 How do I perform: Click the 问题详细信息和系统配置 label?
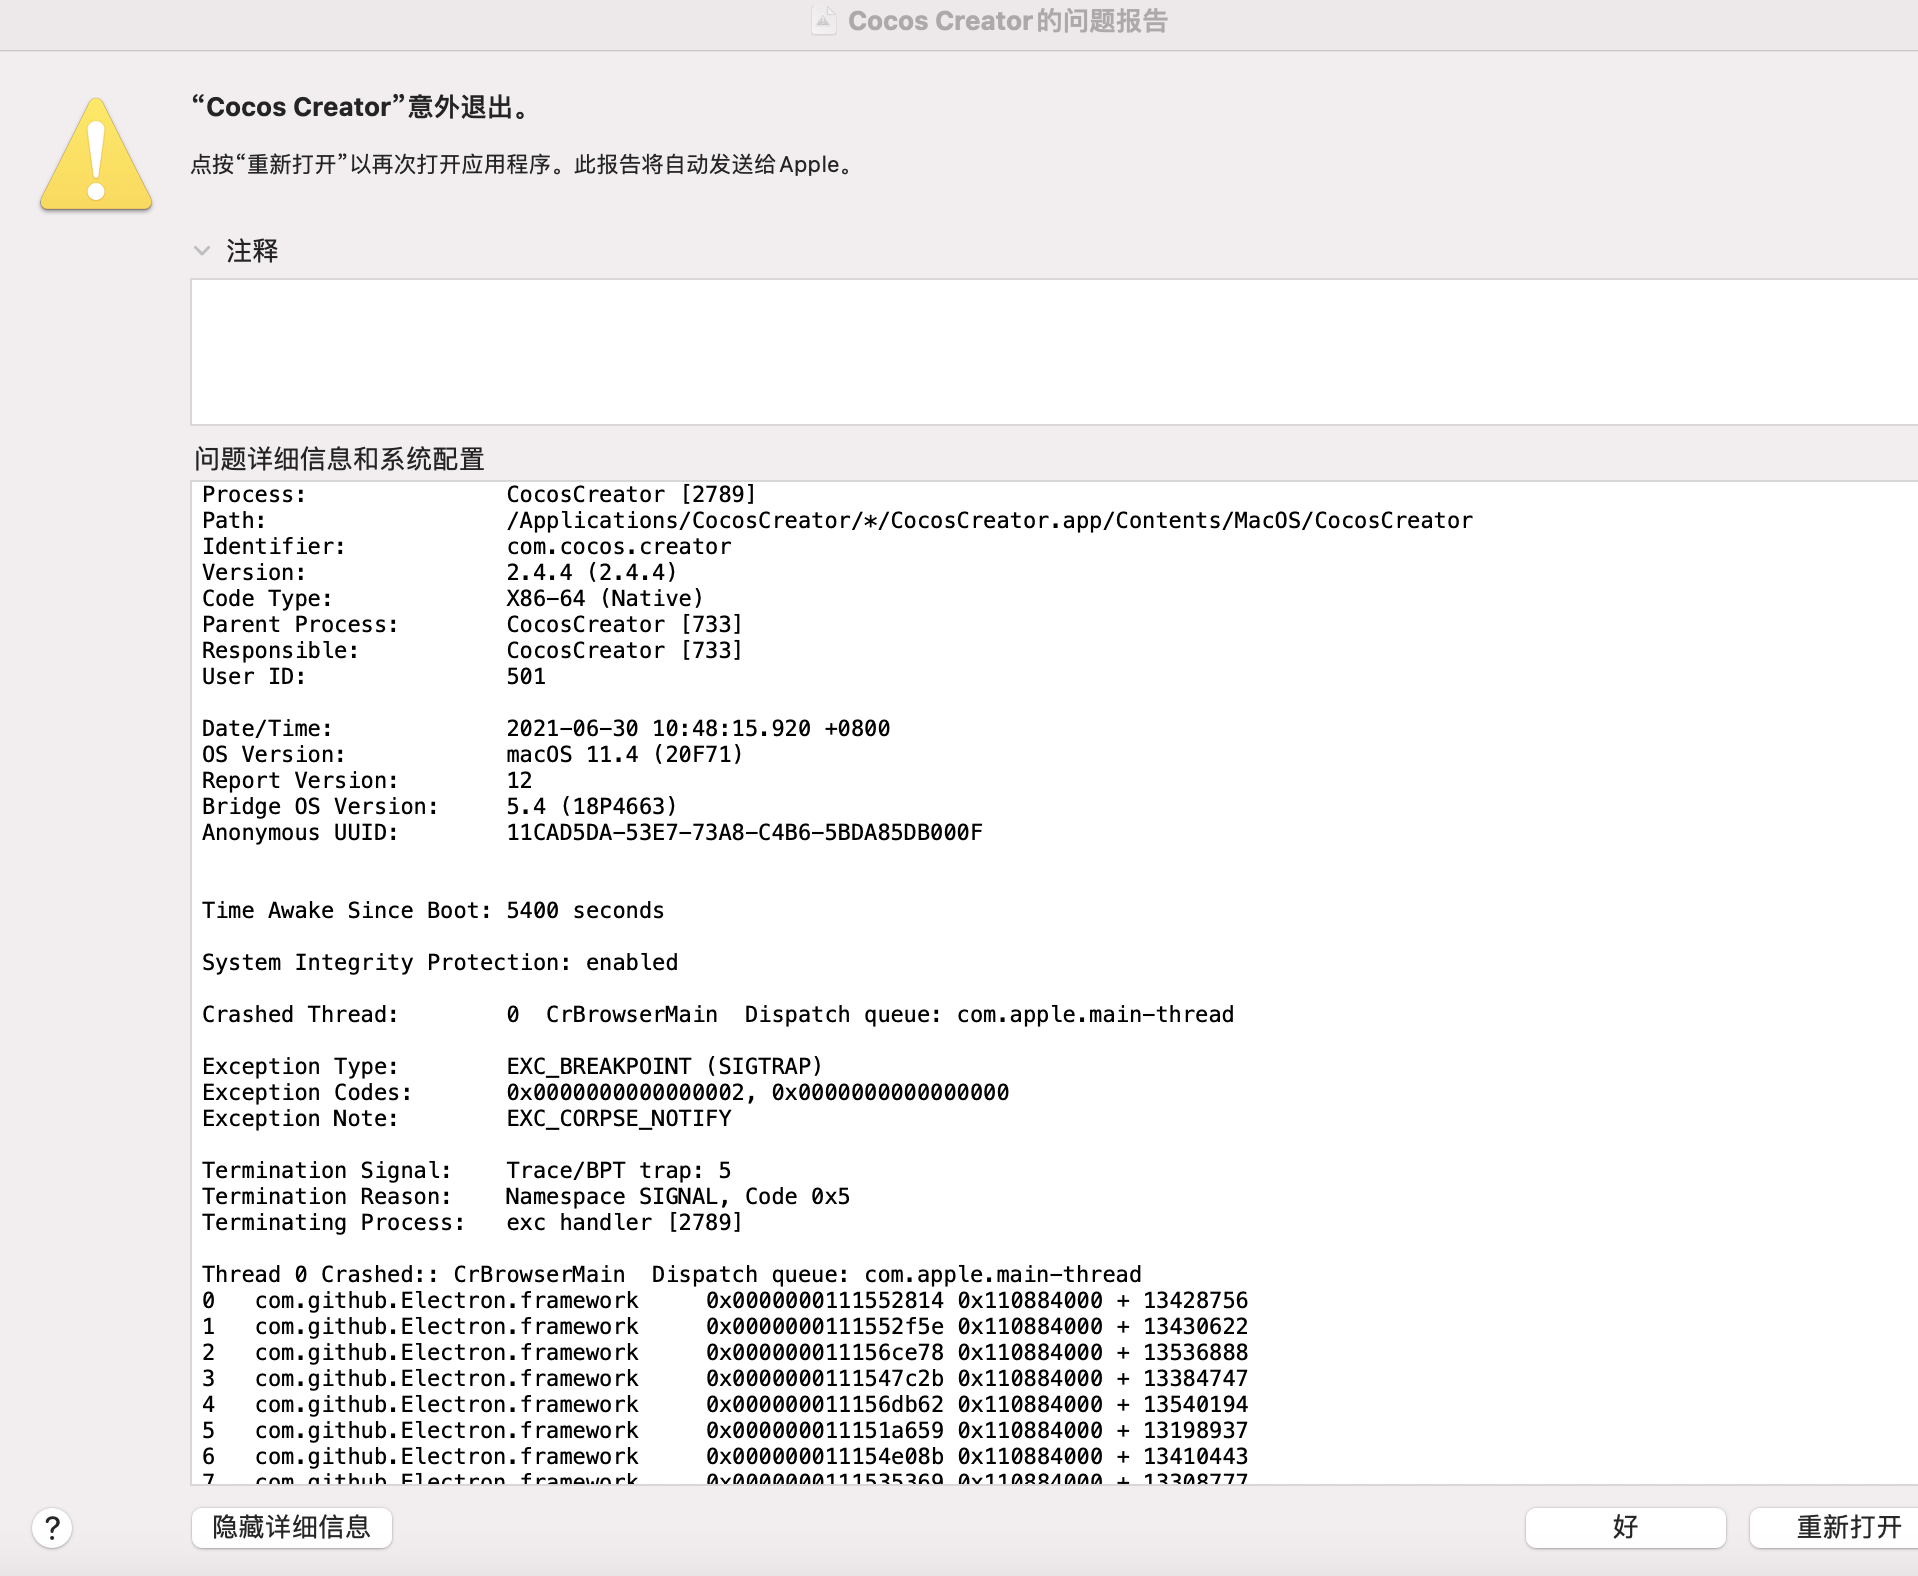coord(339,459)
